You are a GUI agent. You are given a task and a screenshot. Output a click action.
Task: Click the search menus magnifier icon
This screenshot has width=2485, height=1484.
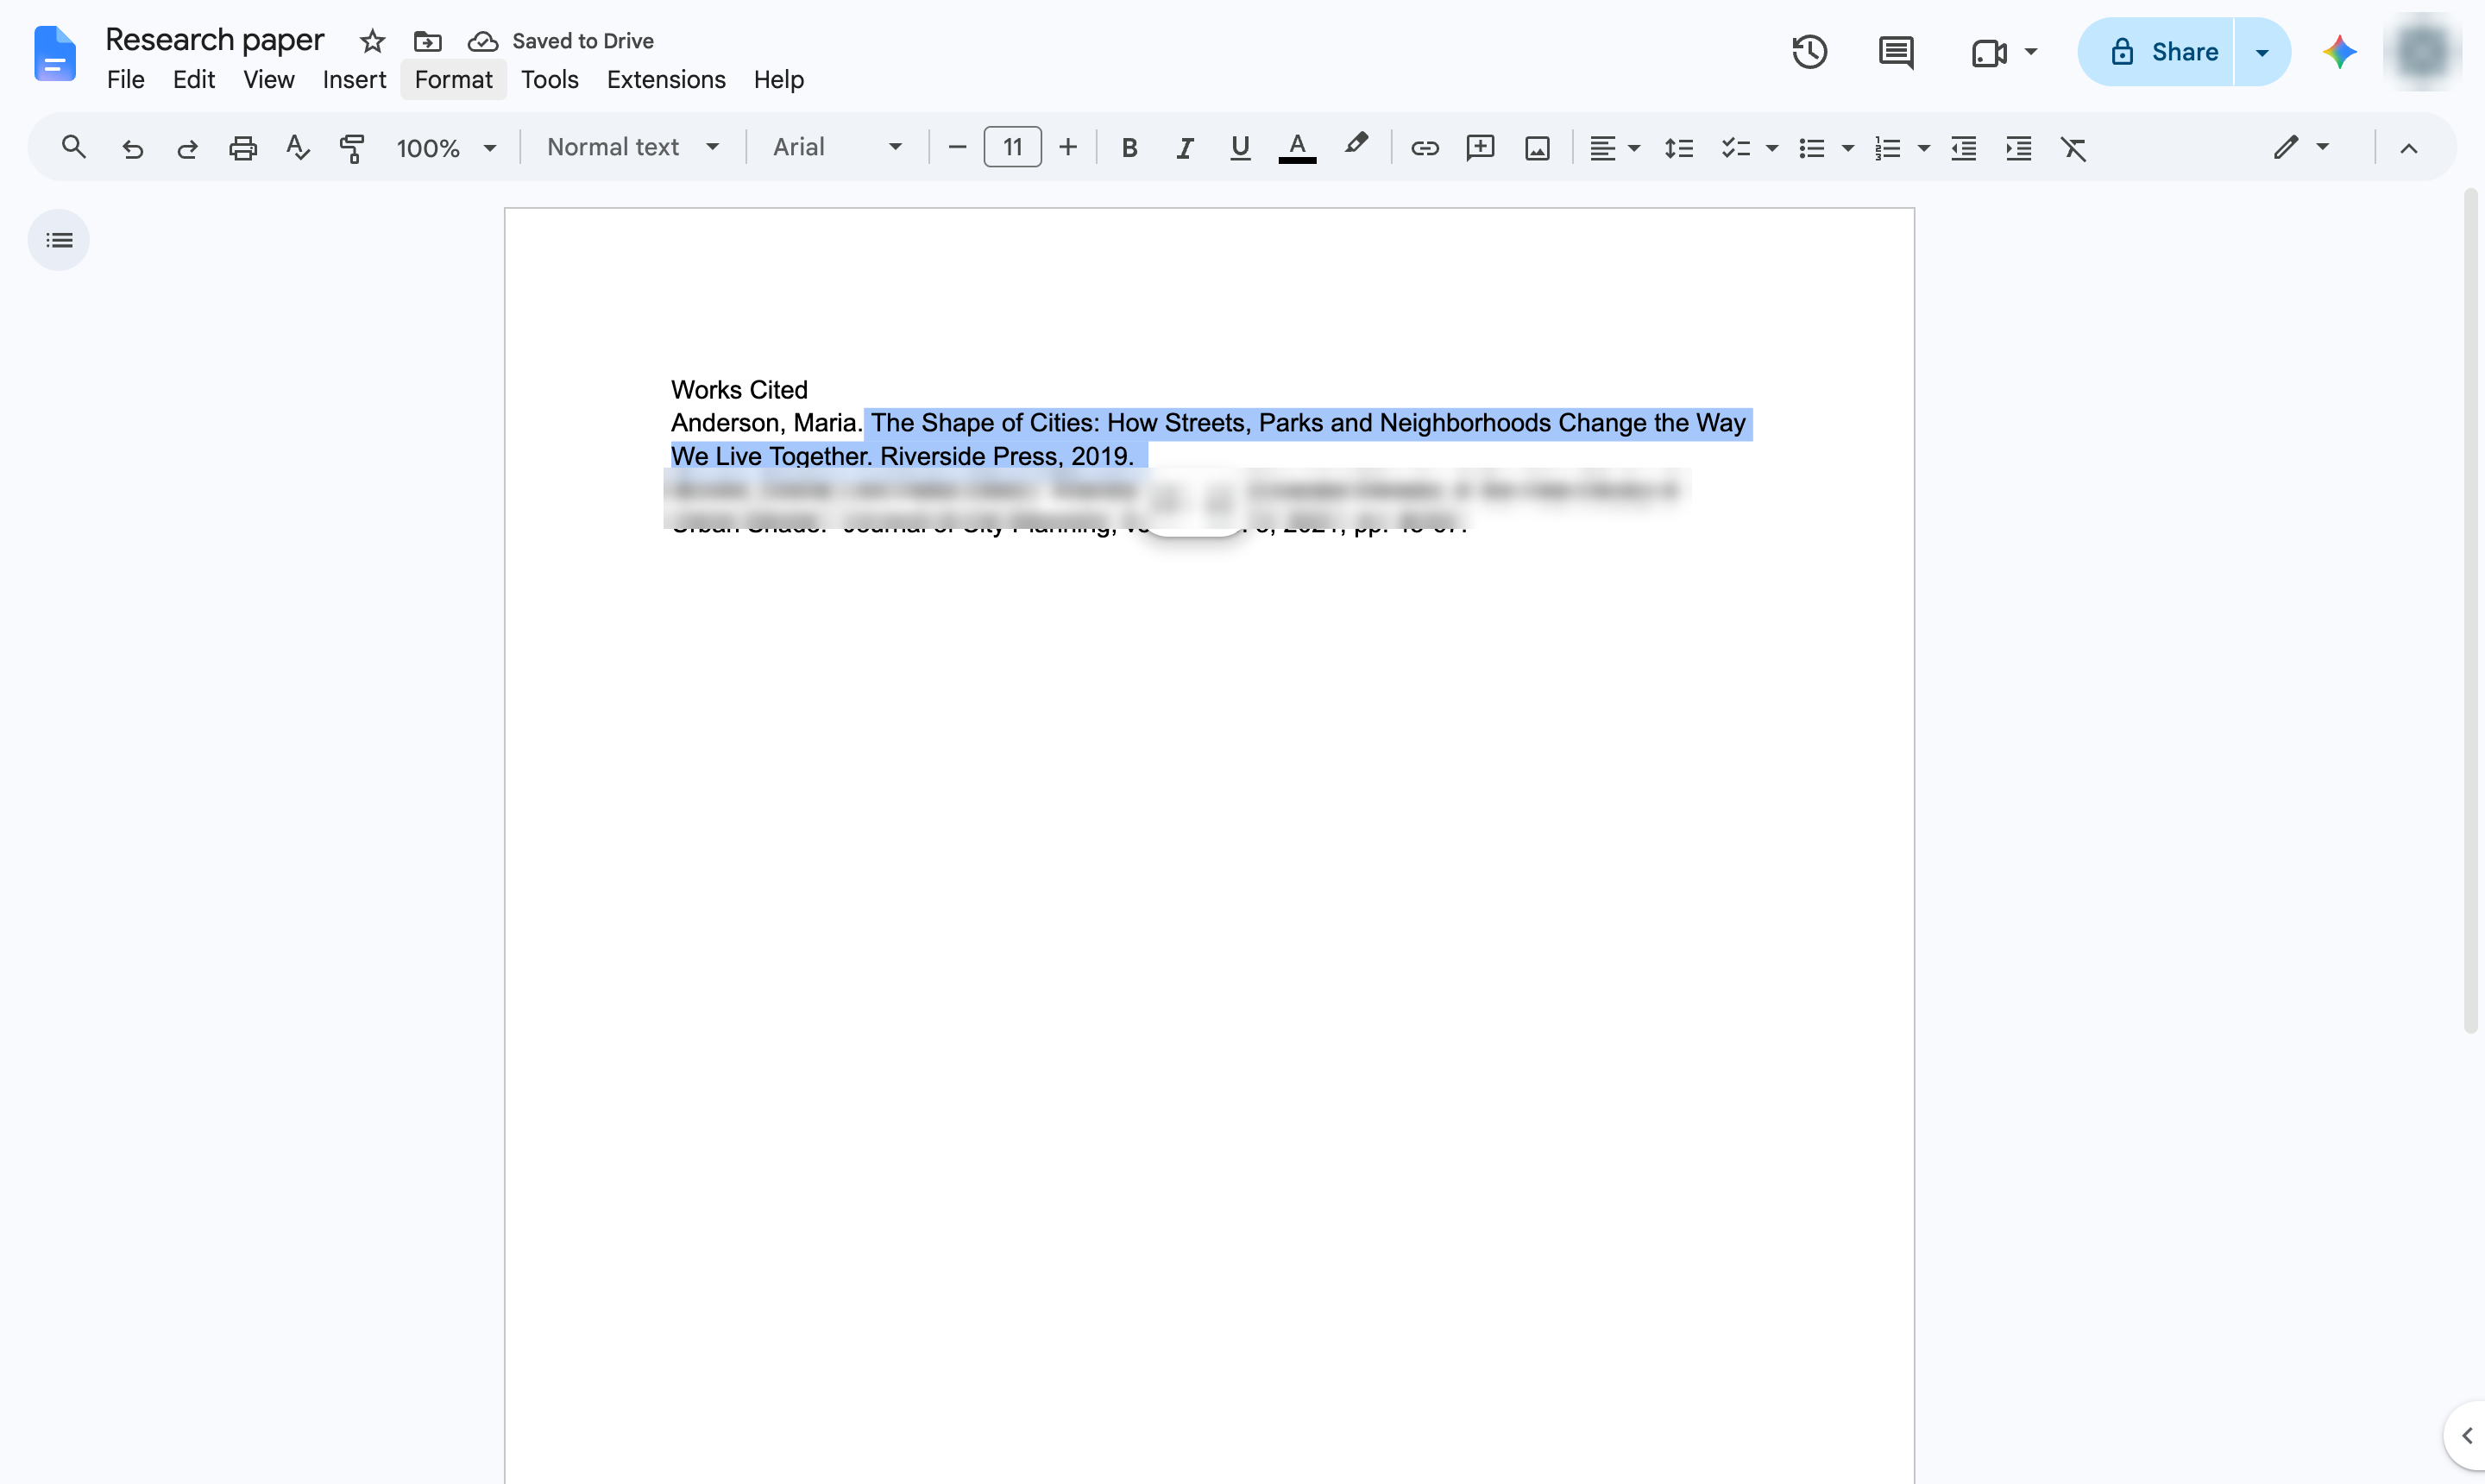tap(73, 148)
